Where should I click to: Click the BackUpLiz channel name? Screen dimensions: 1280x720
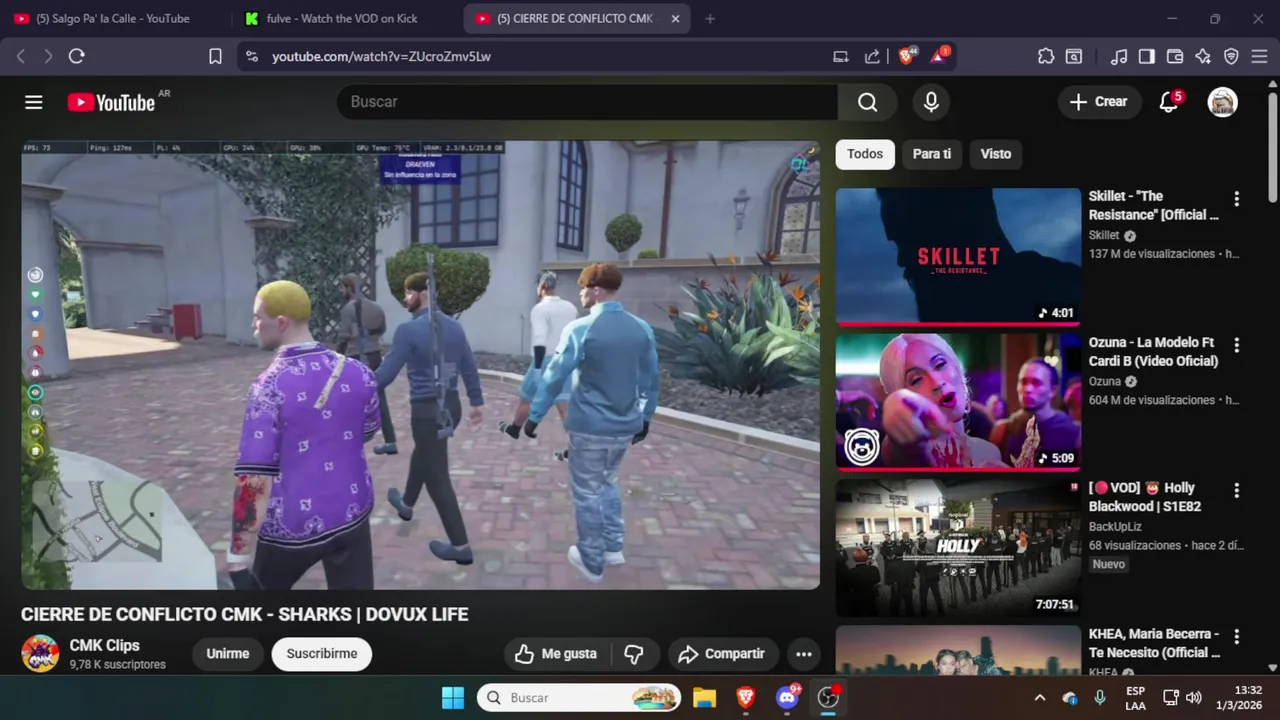click(x=1115, y=527)
